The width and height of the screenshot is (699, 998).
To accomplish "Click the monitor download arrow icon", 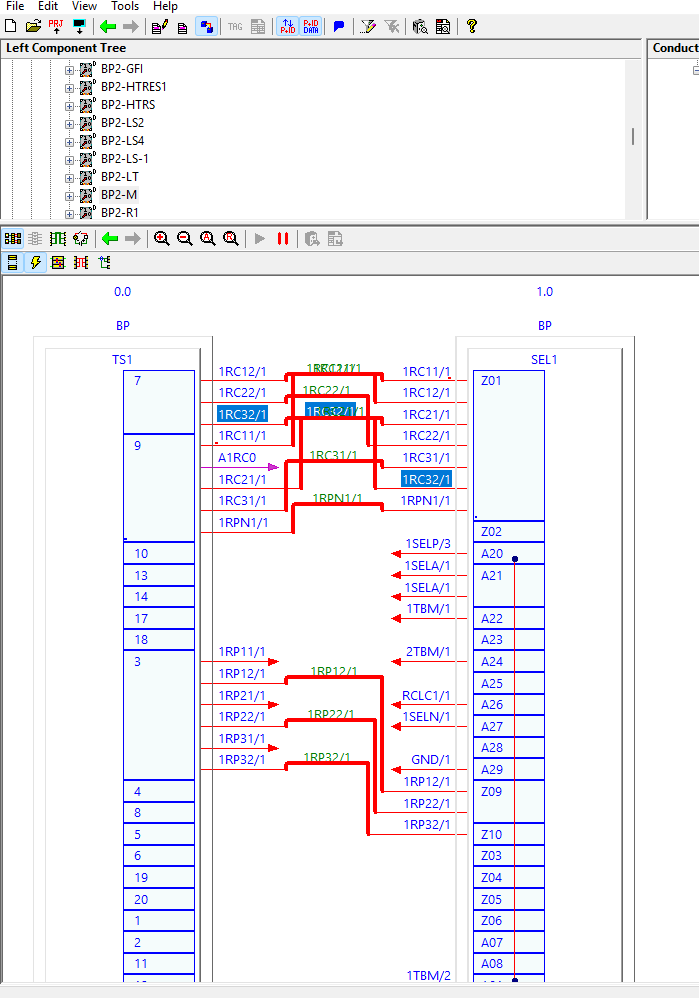I will pos(79,26).
